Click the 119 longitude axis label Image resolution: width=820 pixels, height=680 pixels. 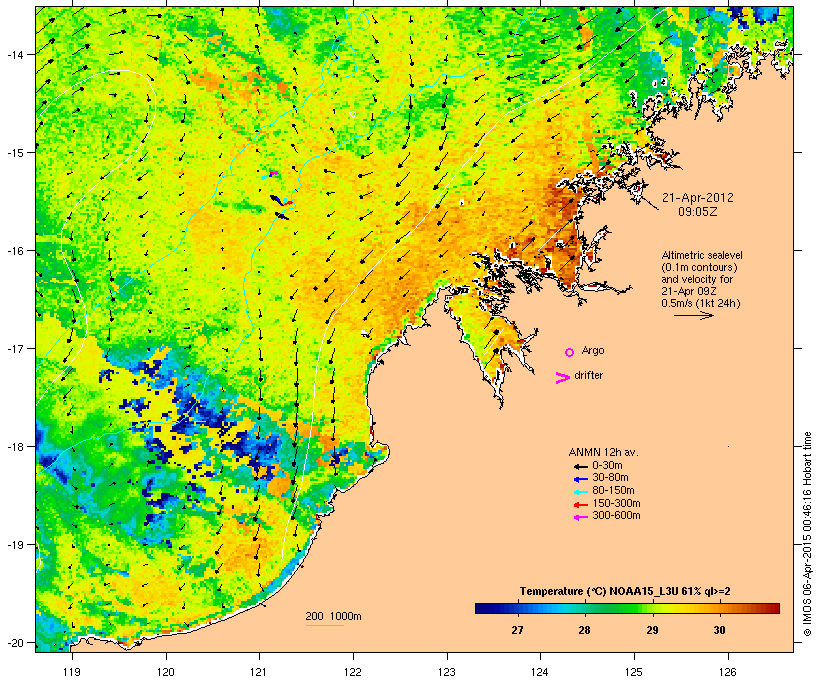pyautogui.click(x=72, y=672)
